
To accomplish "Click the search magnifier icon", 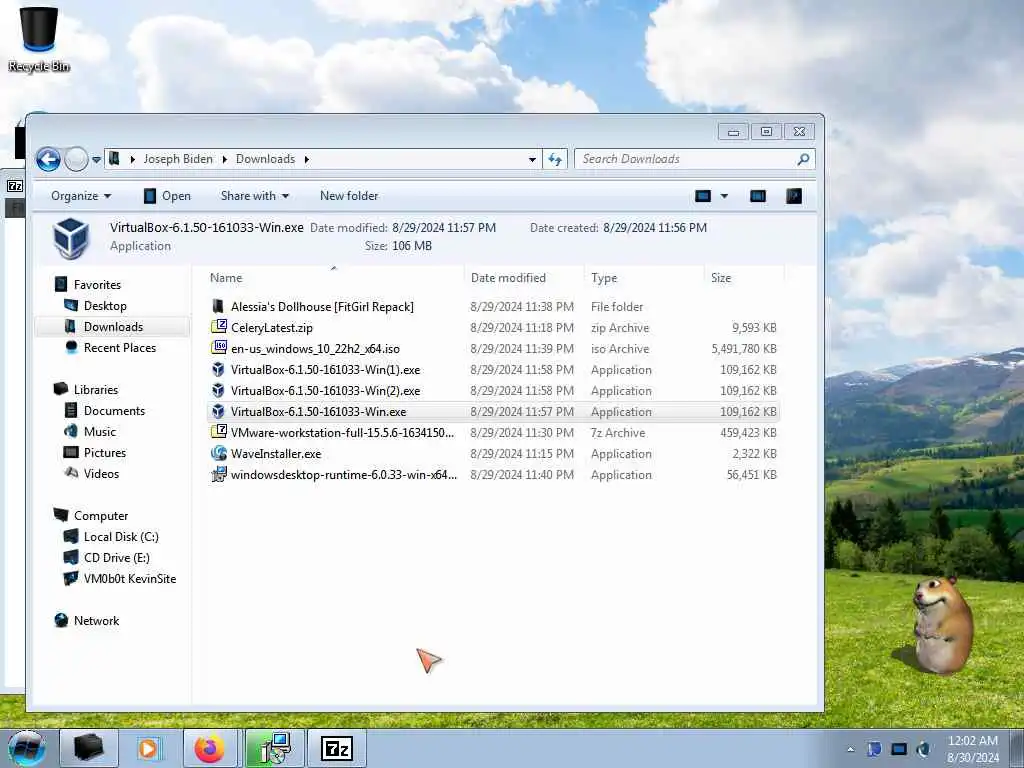I will coord(803,159).
